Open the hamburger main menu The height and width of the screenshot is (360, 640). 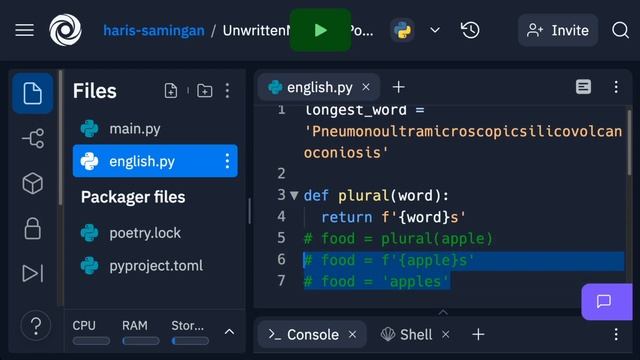coord(24,30)
